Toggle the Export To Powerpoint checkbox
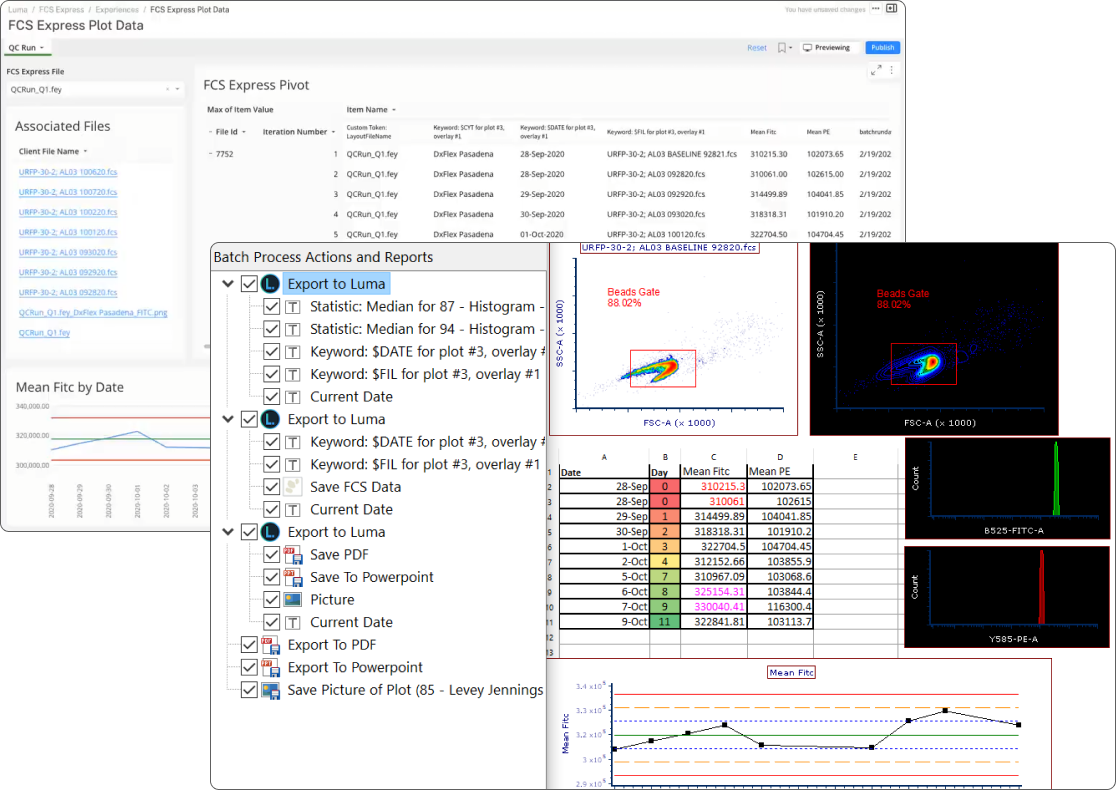Image resolution: width=1116 pixels, height=790 pixels. click(249, 667)
